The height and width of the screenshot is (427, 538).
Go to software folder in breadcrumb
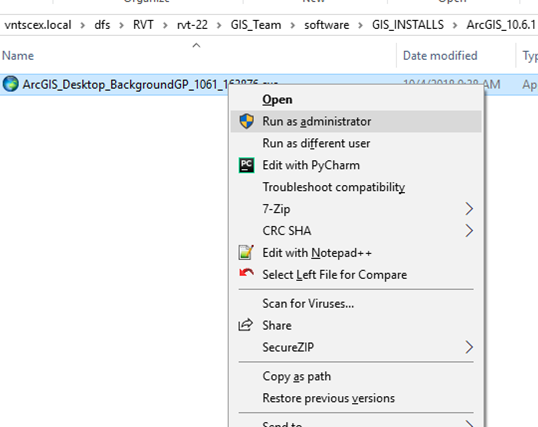click(x=327, y=25)
